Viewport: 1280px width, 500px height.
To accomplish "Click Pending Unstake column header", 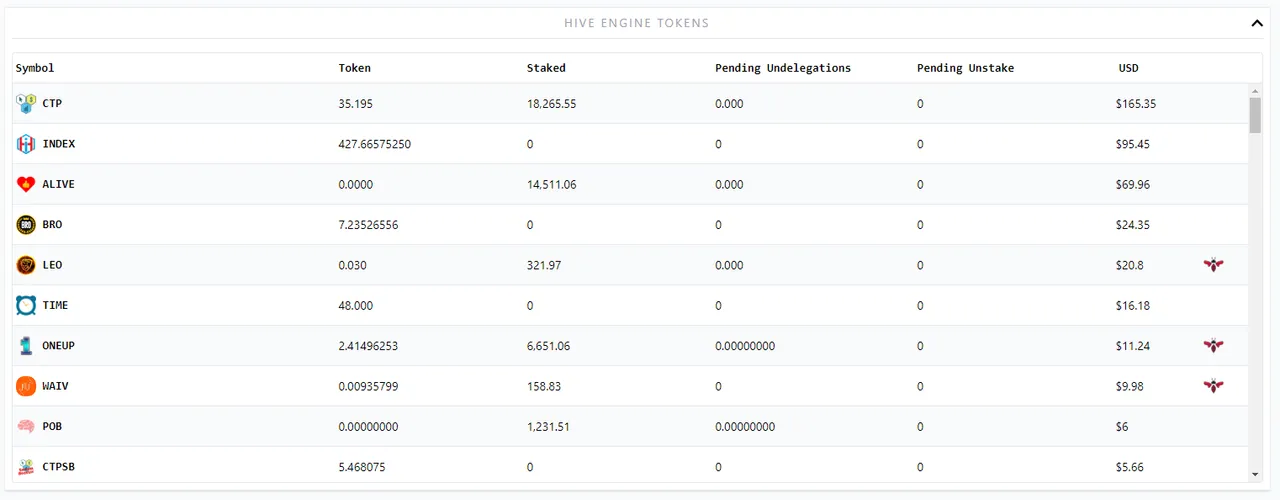I will click(x=965, y=68).
